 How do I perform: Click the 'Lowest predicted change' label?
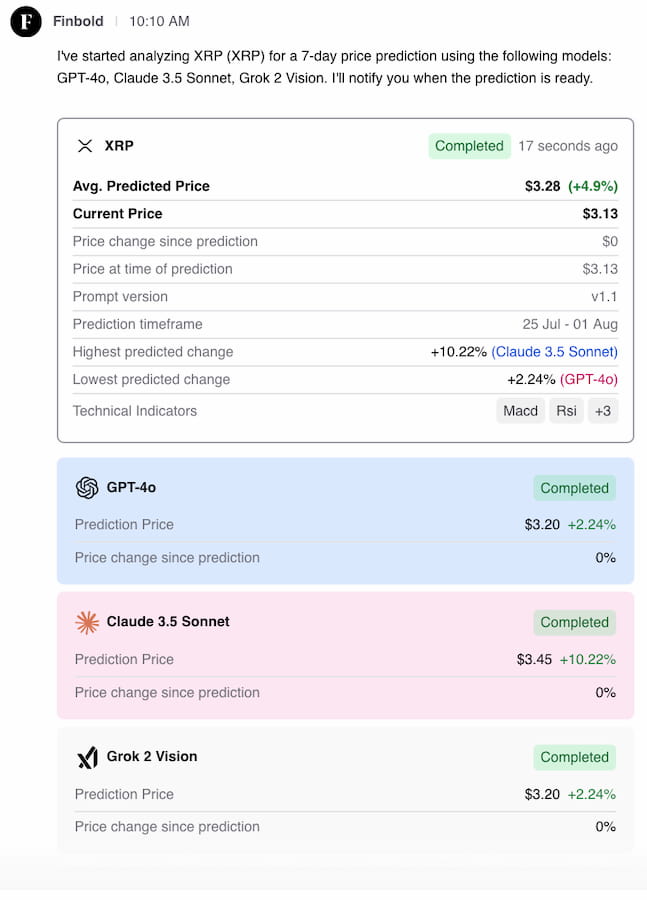pos(151,379)
